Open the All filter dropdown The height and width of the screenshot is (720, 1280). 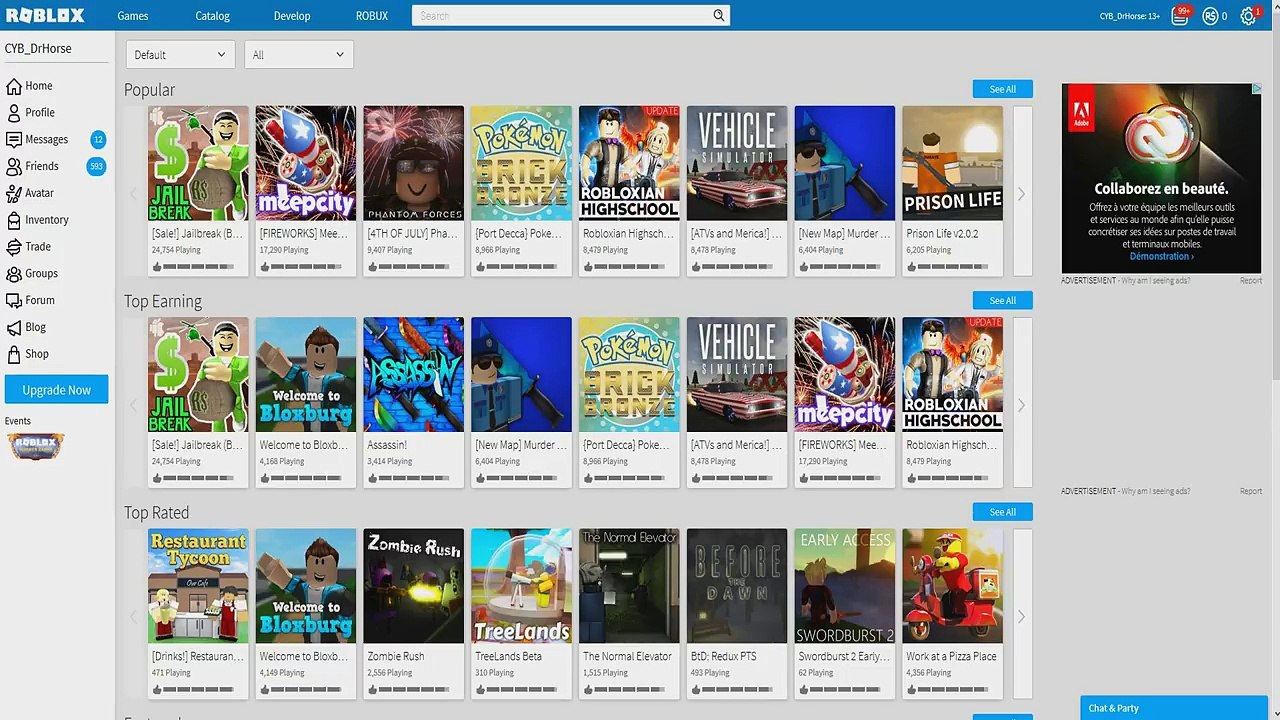299,55
